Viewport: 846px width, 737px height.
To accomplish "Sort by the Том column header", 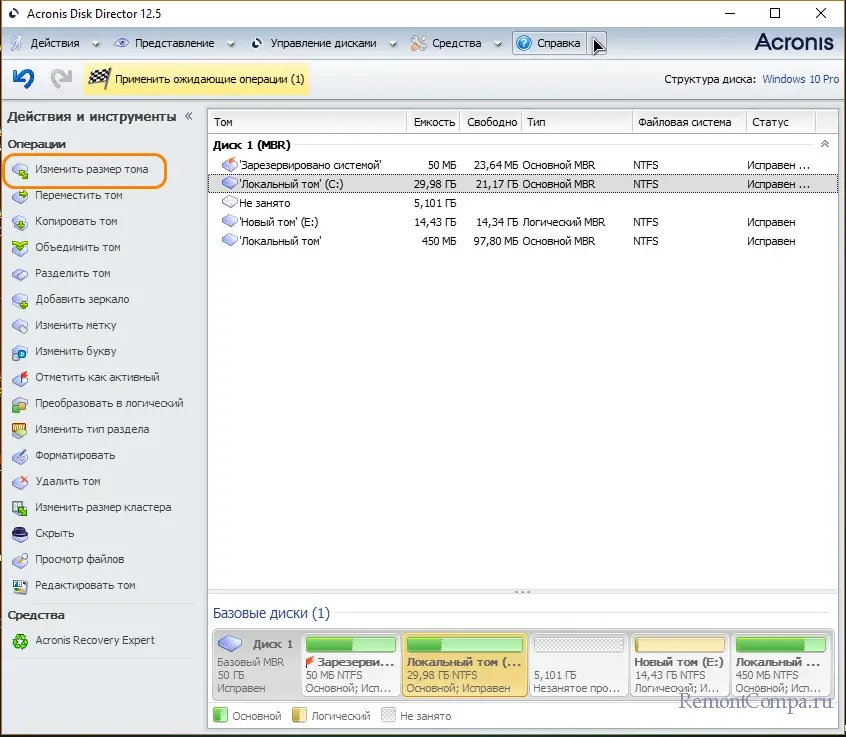I will 307,122.
